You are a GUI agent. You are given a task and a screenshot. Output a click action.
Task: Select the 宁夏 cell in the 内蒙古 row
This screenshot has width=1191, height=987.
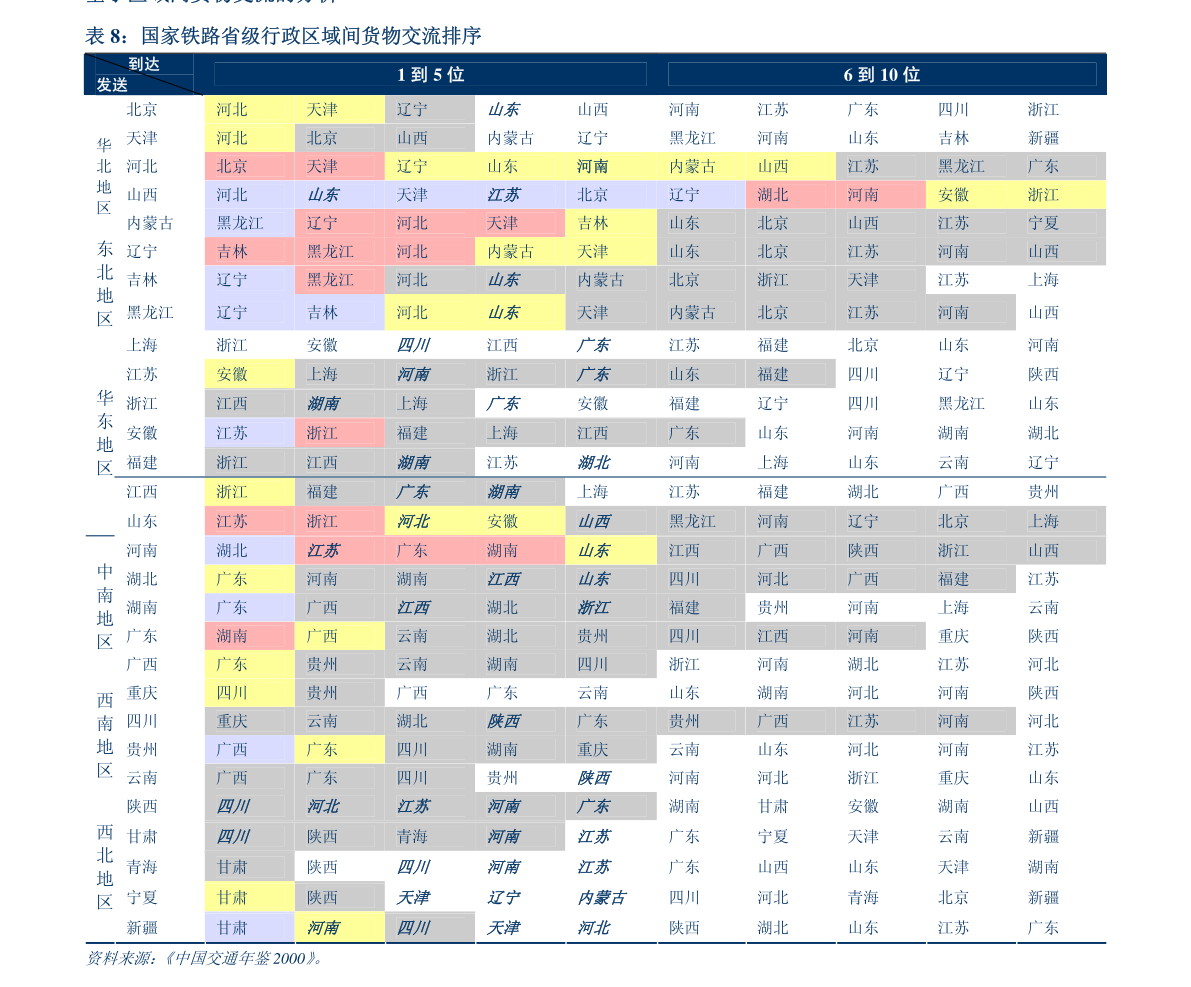point(1044,223)
